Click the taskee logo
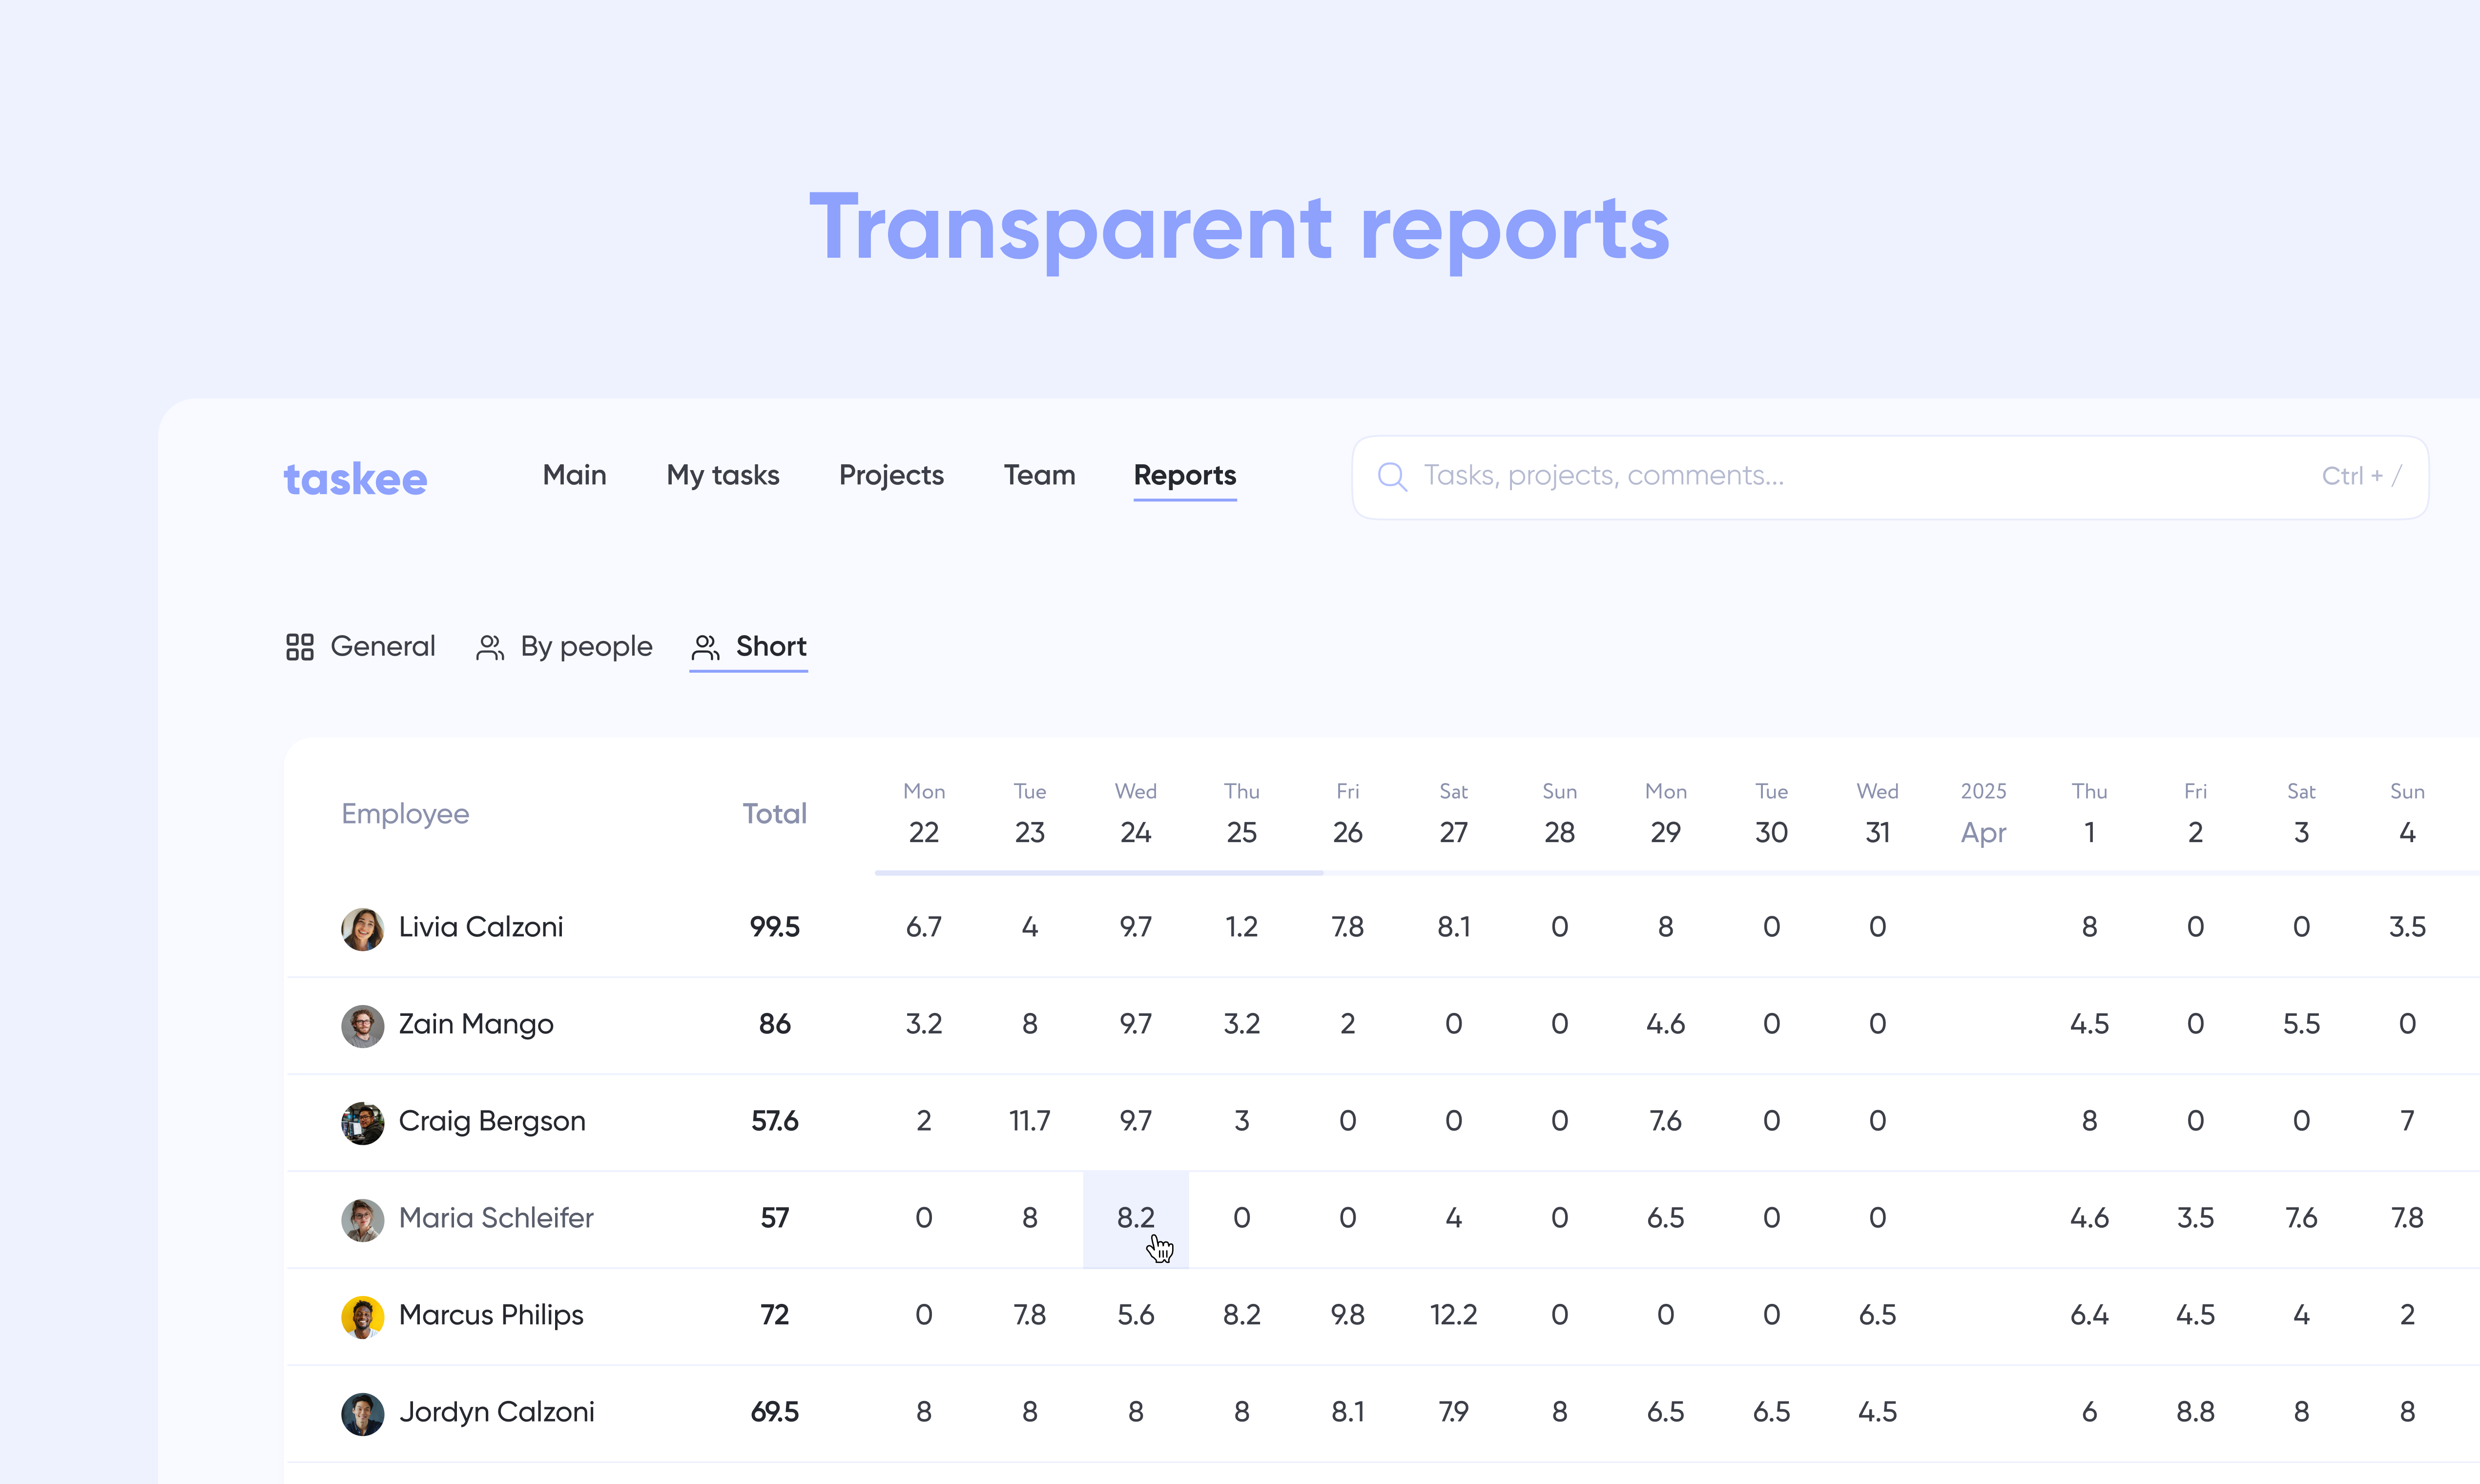 click(355, 479)
